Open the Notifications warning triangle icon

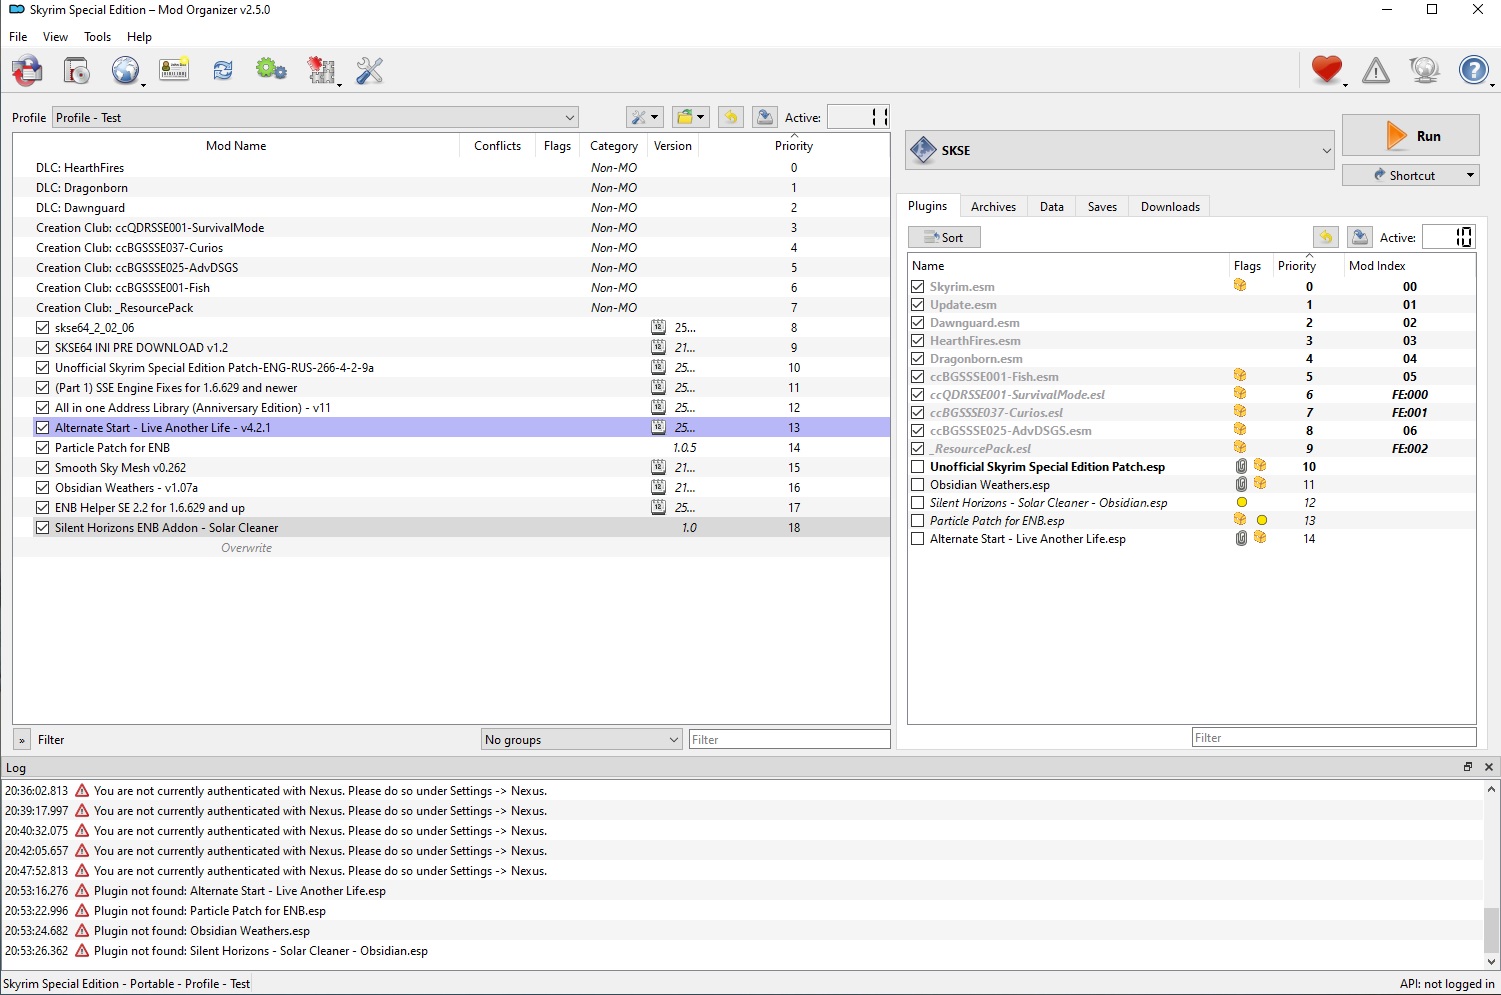[x=1376, y=71]
